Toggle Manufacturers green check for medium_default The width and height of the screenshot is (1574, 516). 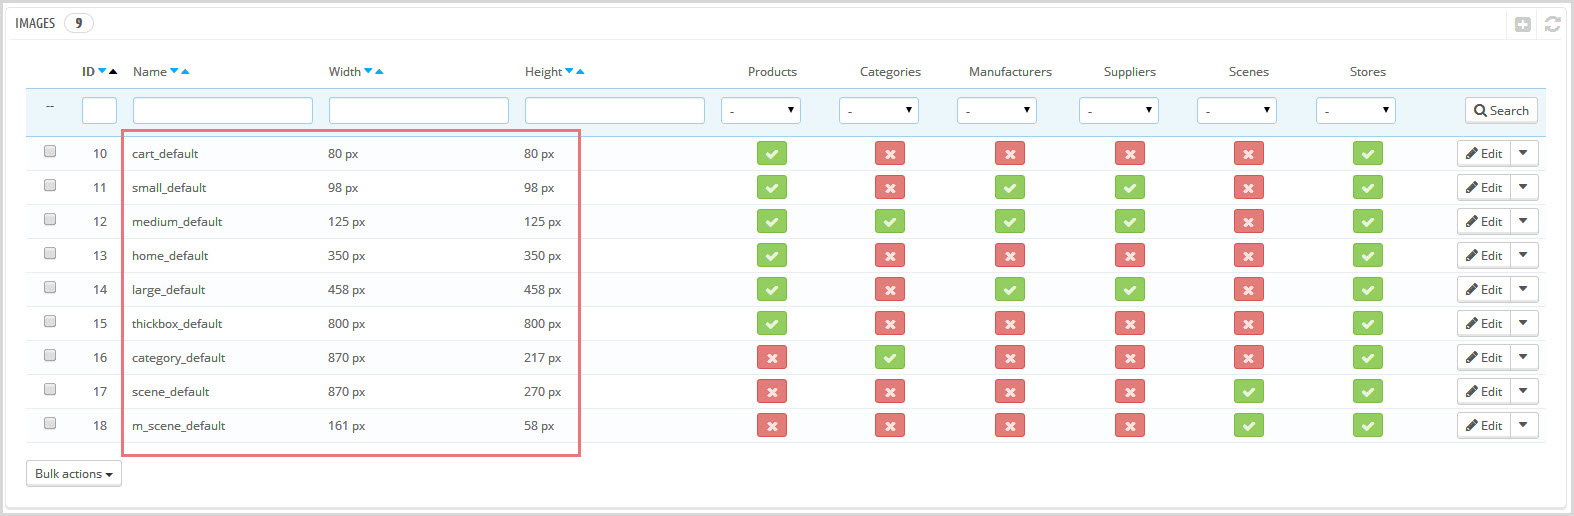point(1010,221)
